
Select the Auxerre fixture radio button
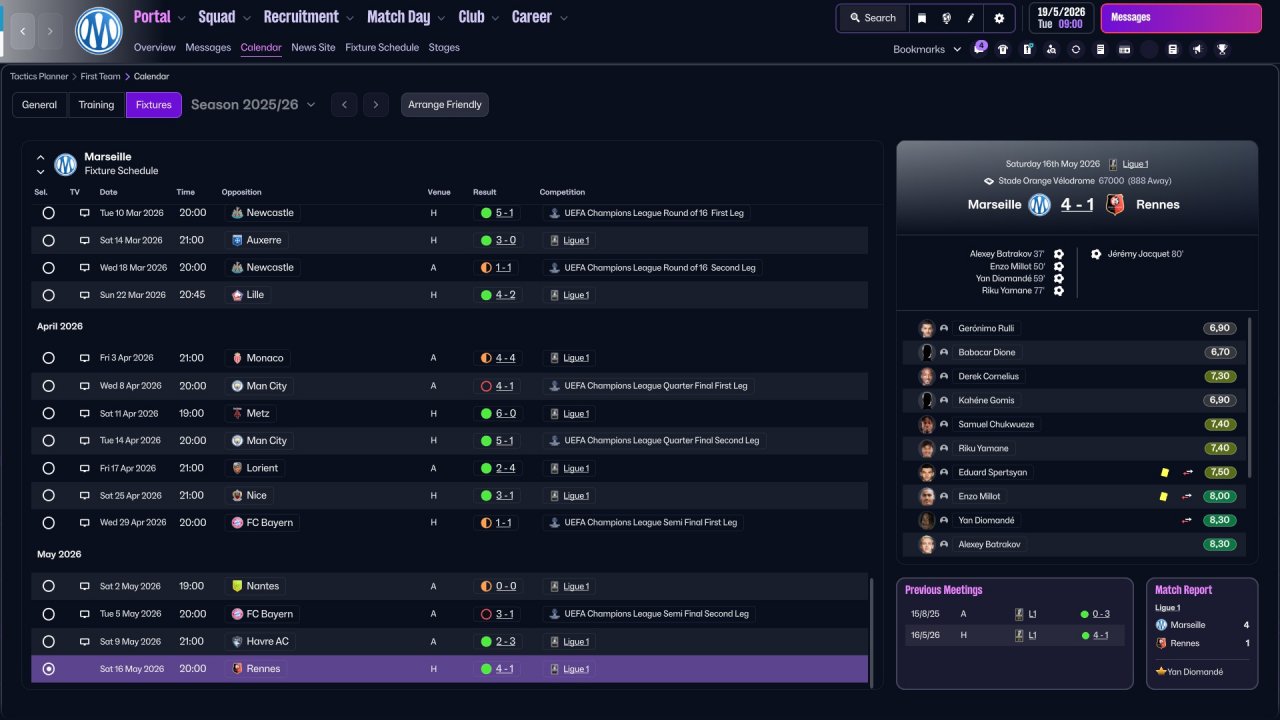pyautogui.click(x=48, y=241)
